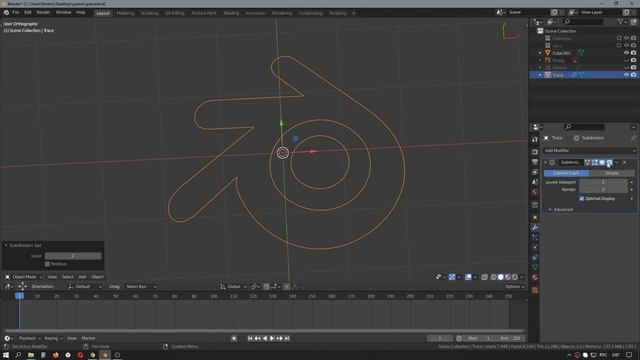
Task: Open the subdivision modifier extras chevron menu
Action: pos(617,162)
